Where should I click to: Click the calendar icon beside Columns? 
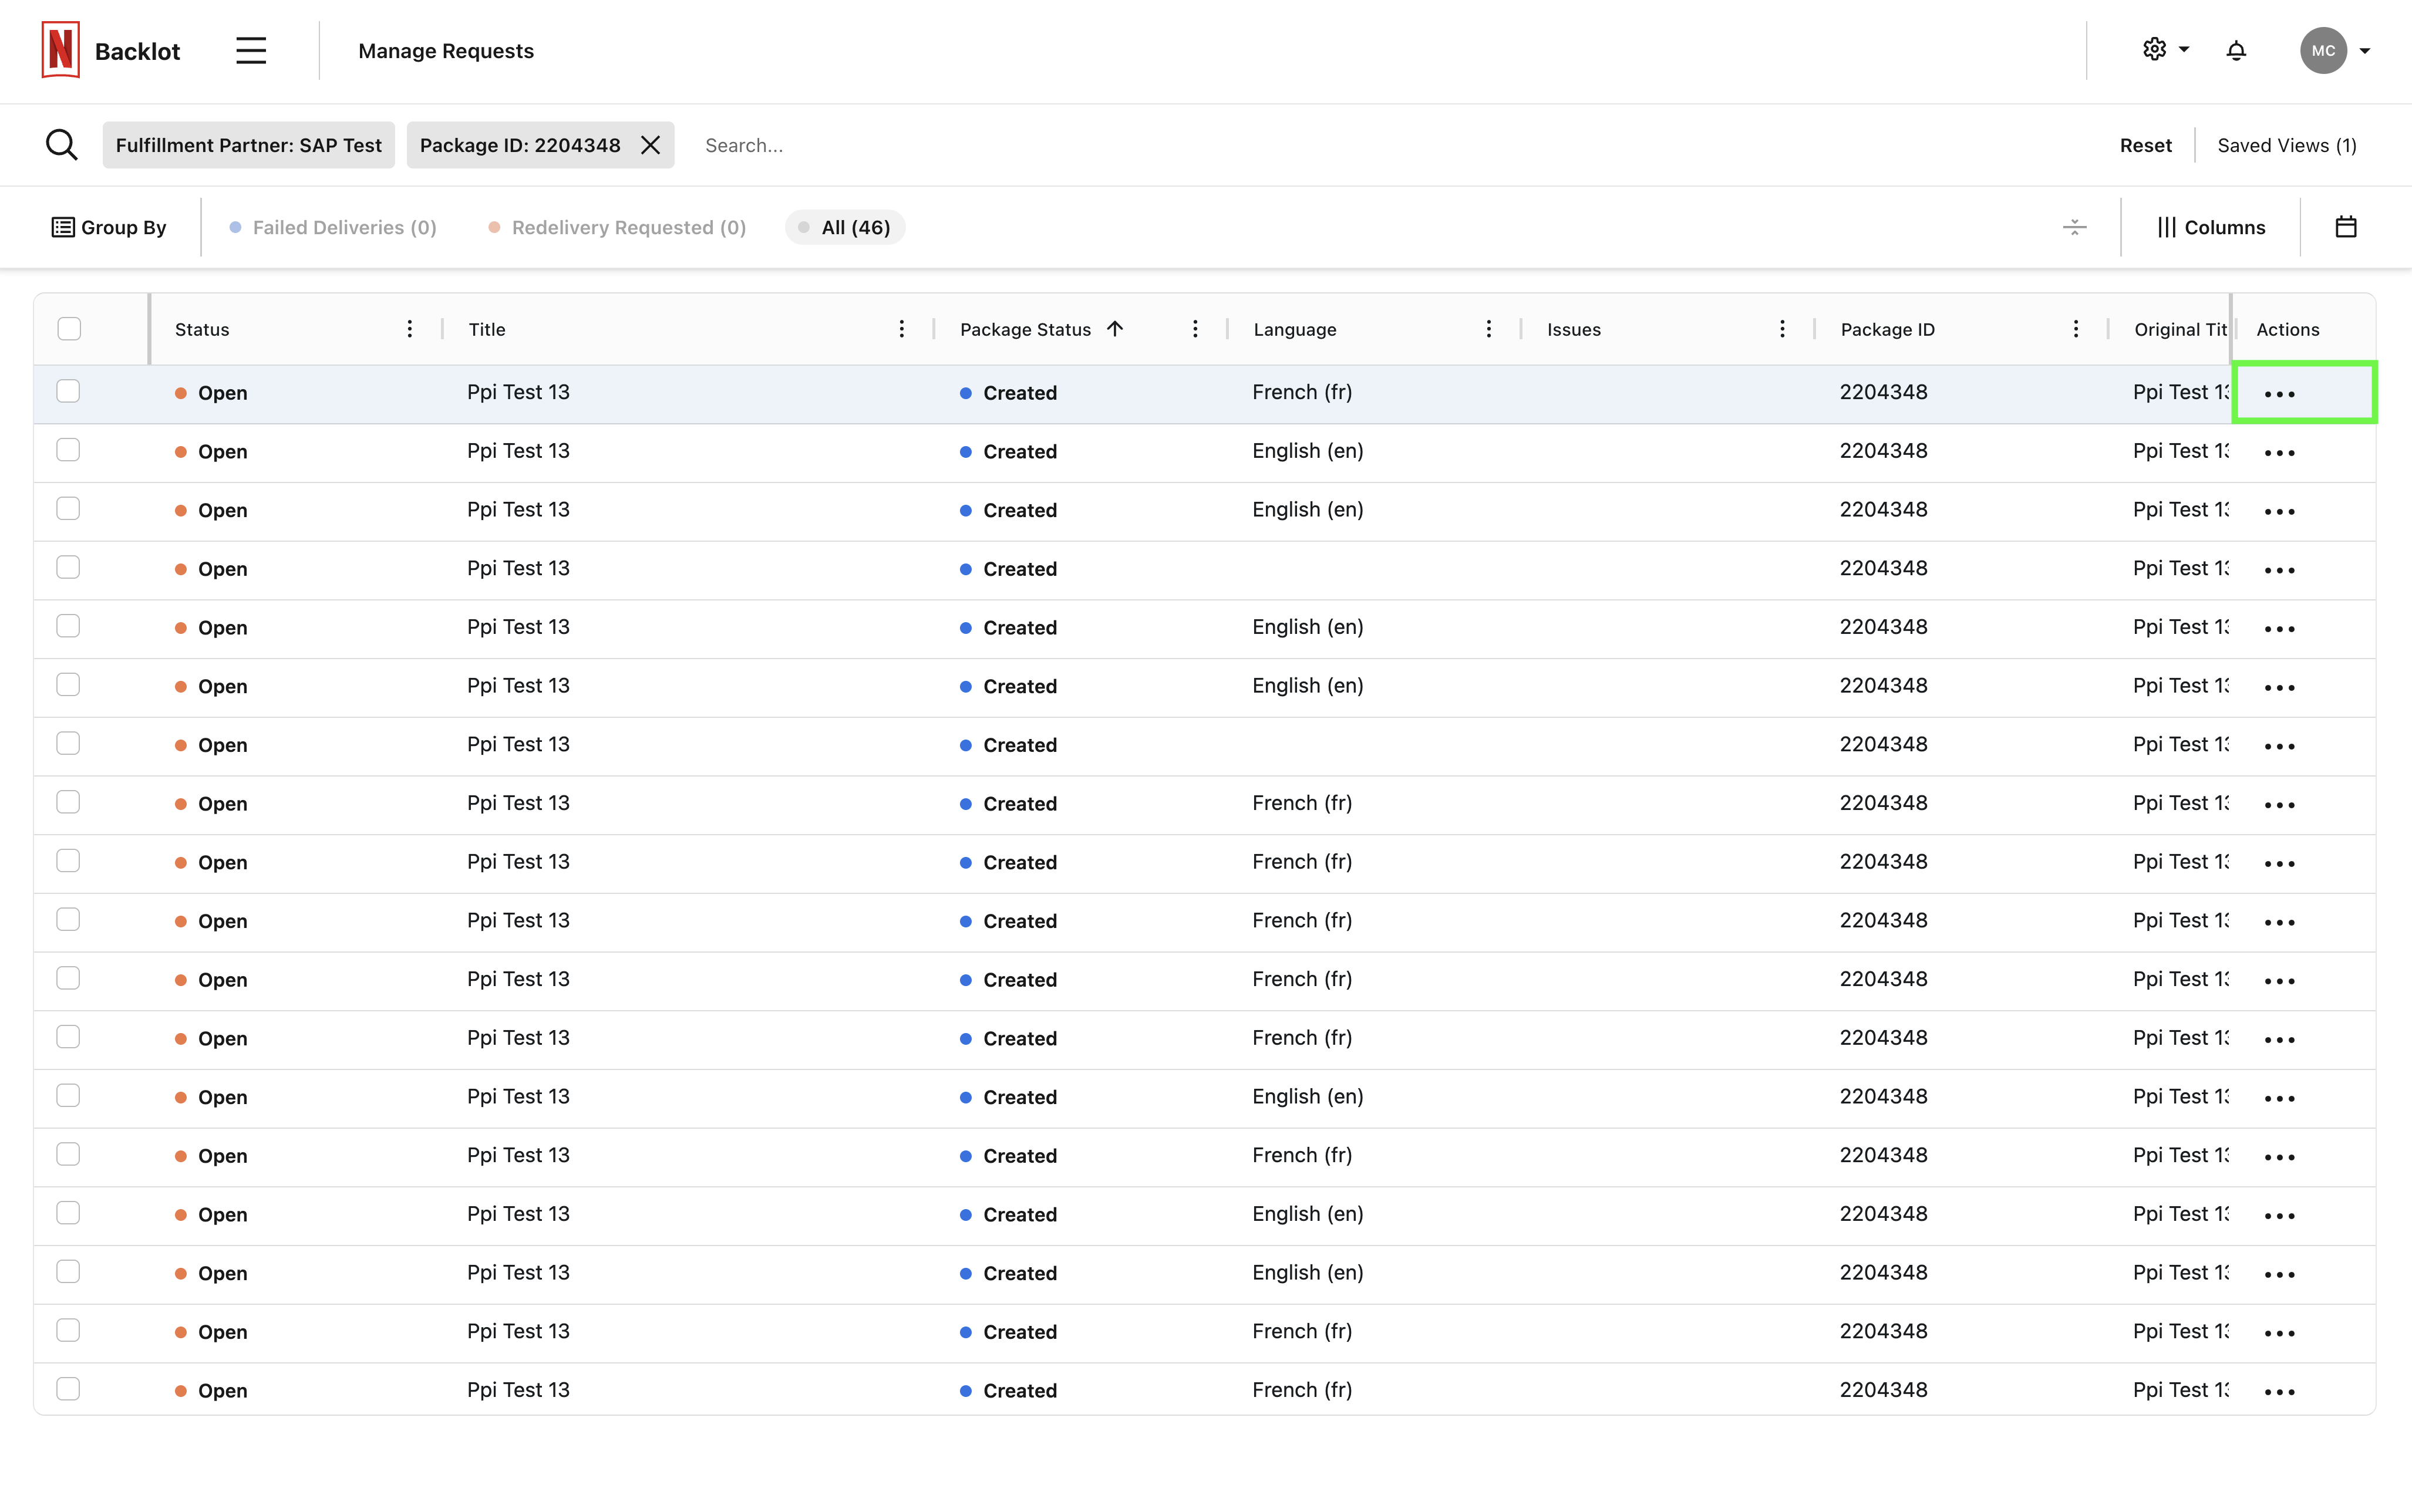[2345, 227]
